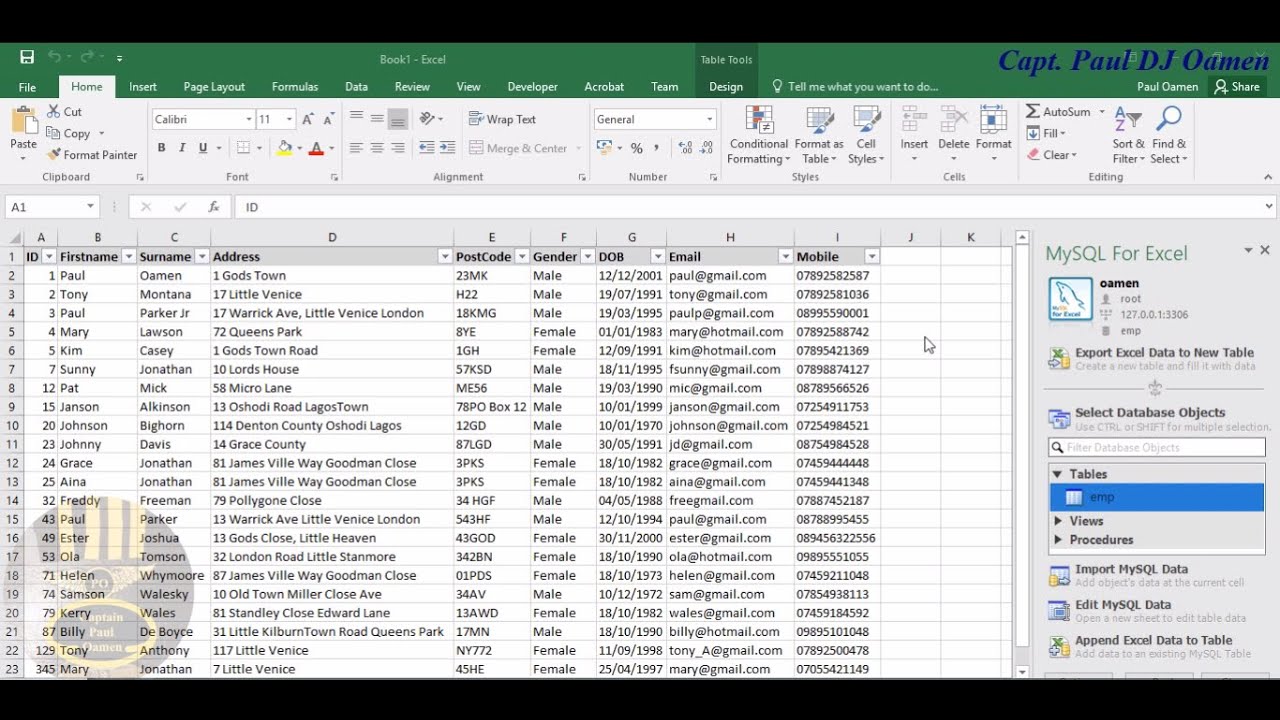Apply the red font color
Image resolution: width=1280 pixels, height=720 pixels.
coord(316,148)
